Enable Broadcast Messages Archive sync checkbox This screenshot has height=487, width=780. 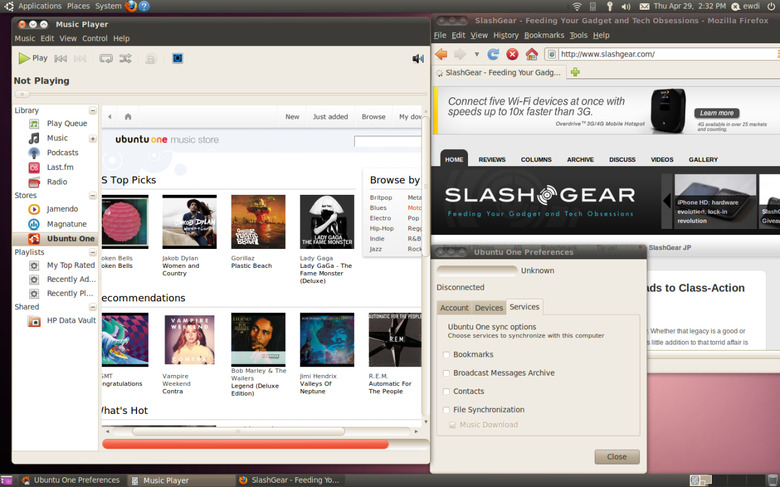[446, 373]
